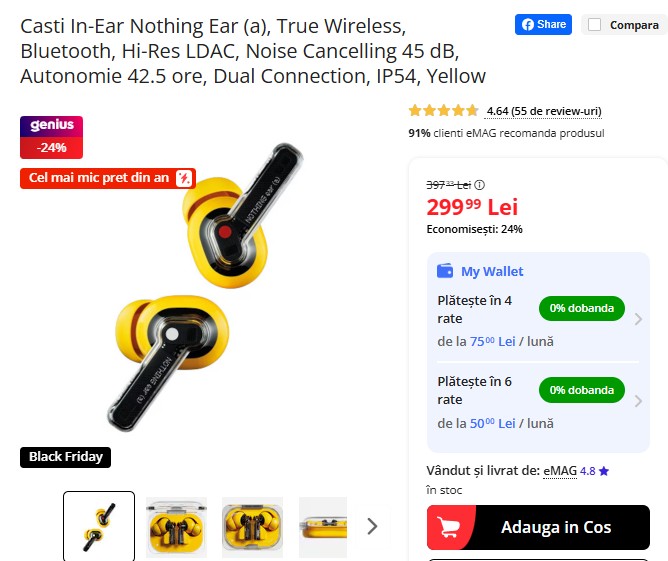Viewport: 668px width, 561px height.
Task: Select the fourth side-view case thumbnail
Action: point(323,527)
